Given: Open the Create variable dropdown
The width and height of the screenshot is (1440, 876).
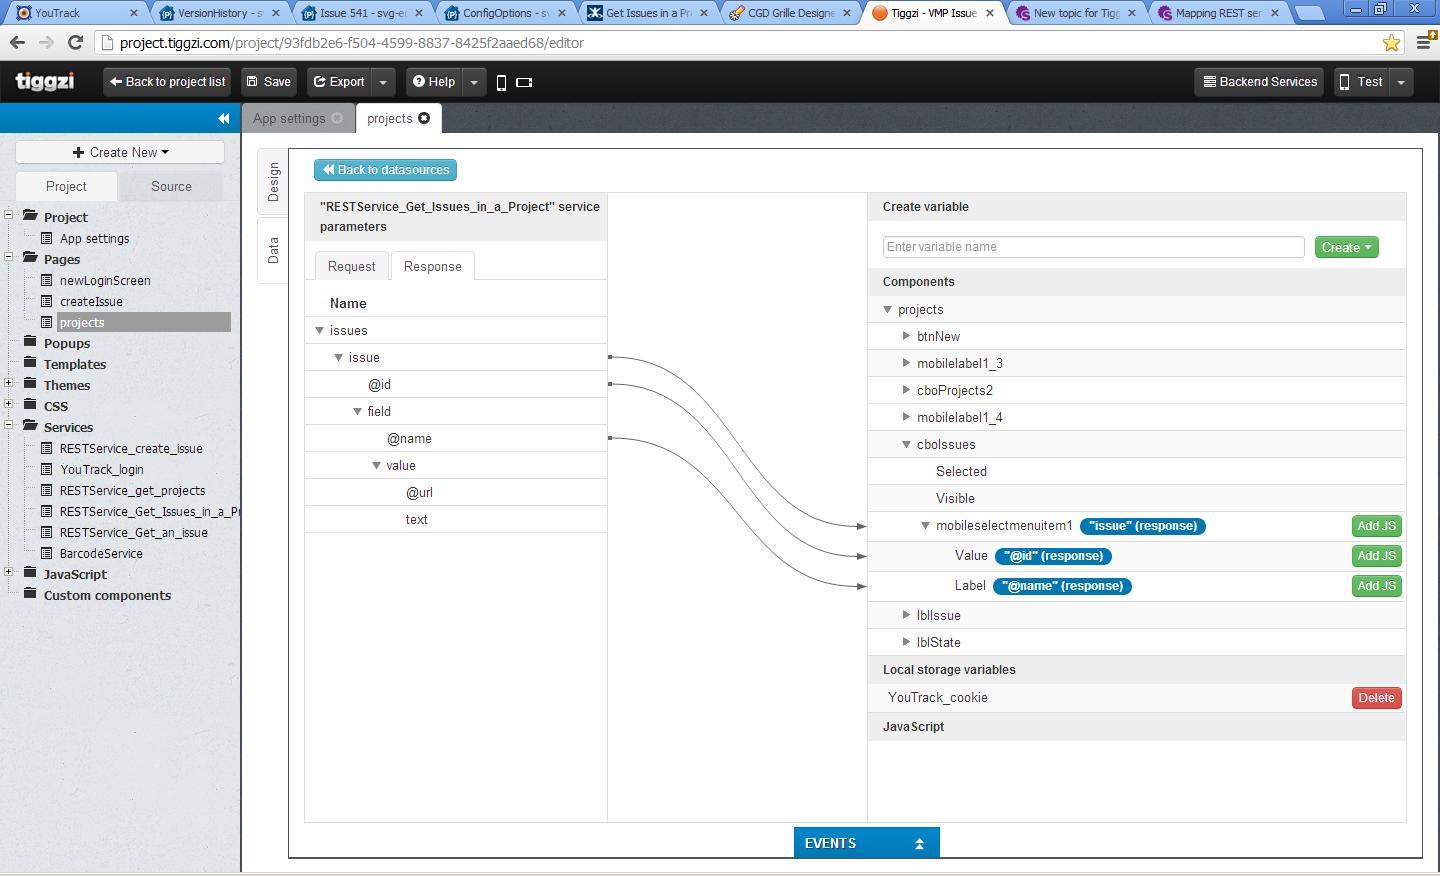Looking at the screenshot, I should pyautogui.click(x=1346, y=247).
